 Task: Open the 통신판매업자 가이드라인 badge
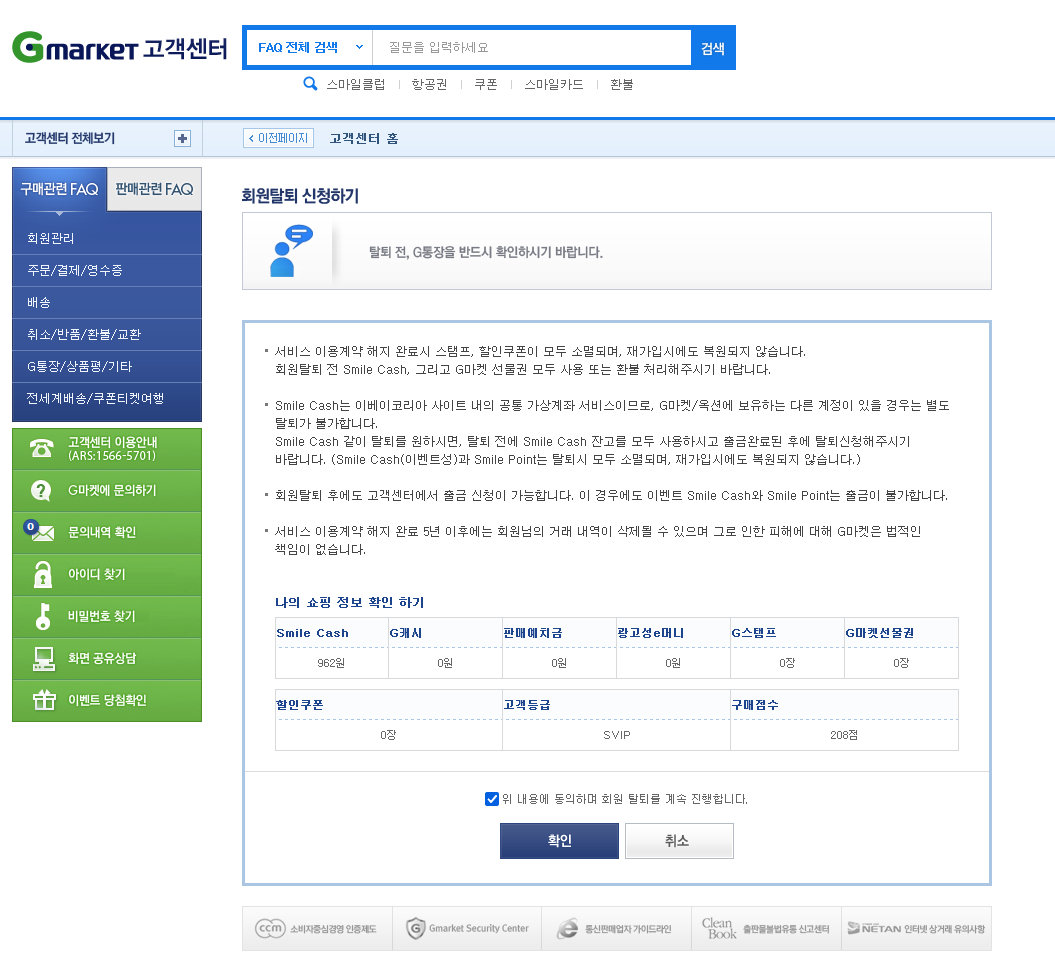click(616, 929)
